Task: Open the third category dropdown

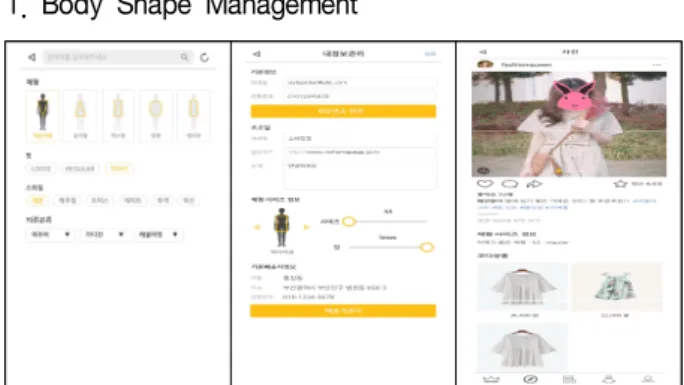Action: pyautogui.click(x=158, y=235)
